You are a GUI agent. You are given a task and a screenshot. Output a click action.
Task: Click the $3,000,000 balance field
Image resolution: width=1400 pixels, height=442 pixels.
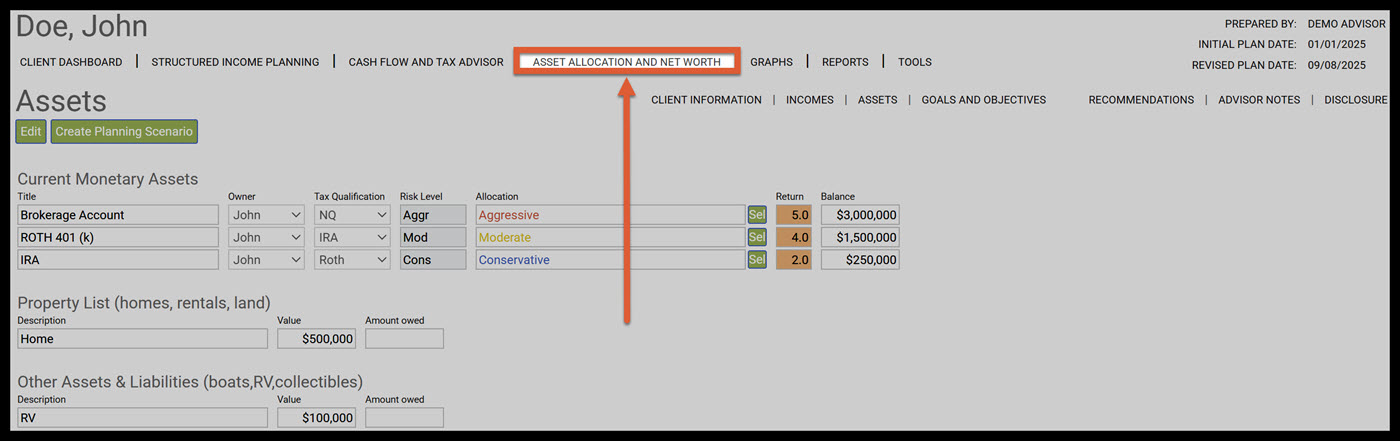coord(860,215)
